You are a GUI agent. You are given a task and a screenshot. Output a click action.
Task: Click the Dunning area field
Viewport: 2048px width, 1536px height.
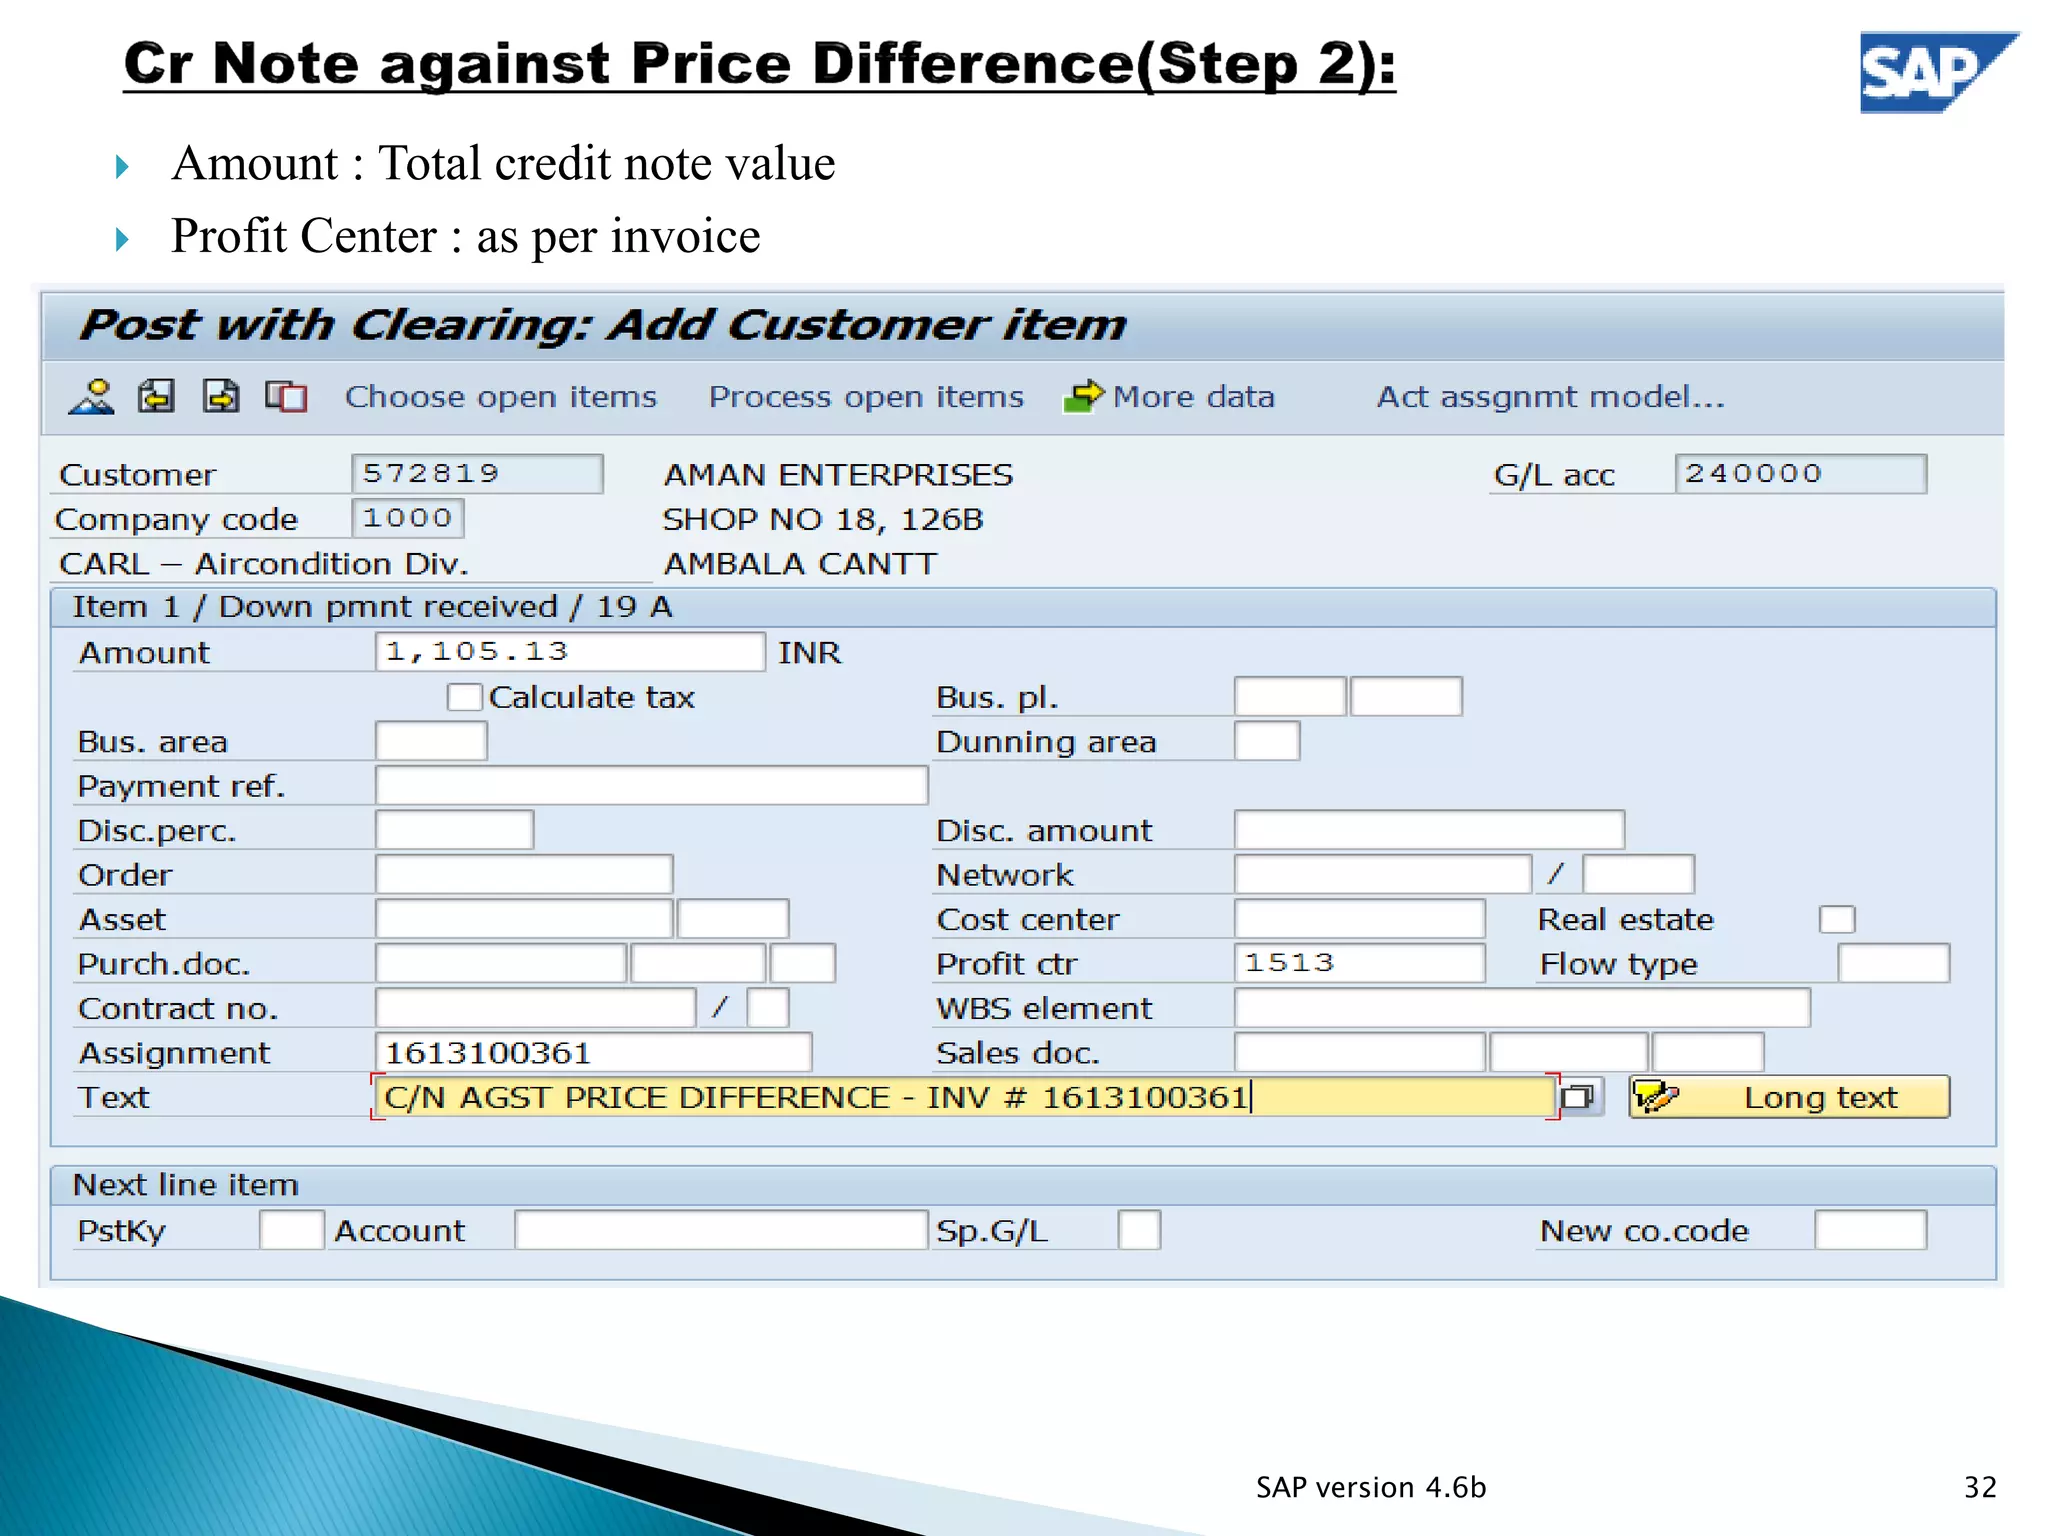(x=1267, y=741)
